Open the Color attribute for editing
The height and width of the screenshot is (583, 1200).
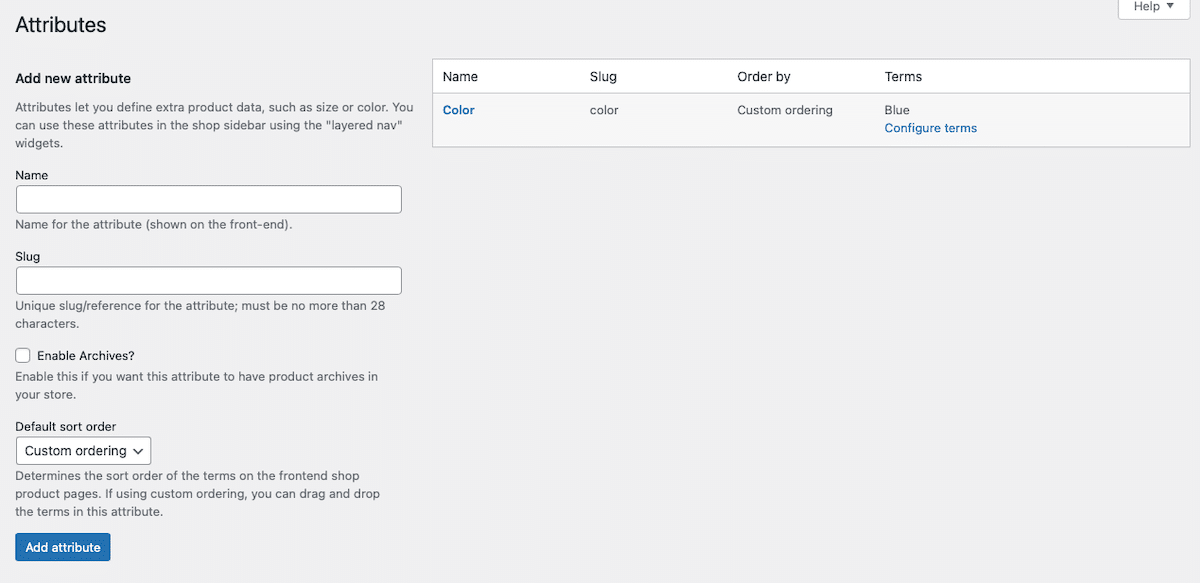point(458,110)
